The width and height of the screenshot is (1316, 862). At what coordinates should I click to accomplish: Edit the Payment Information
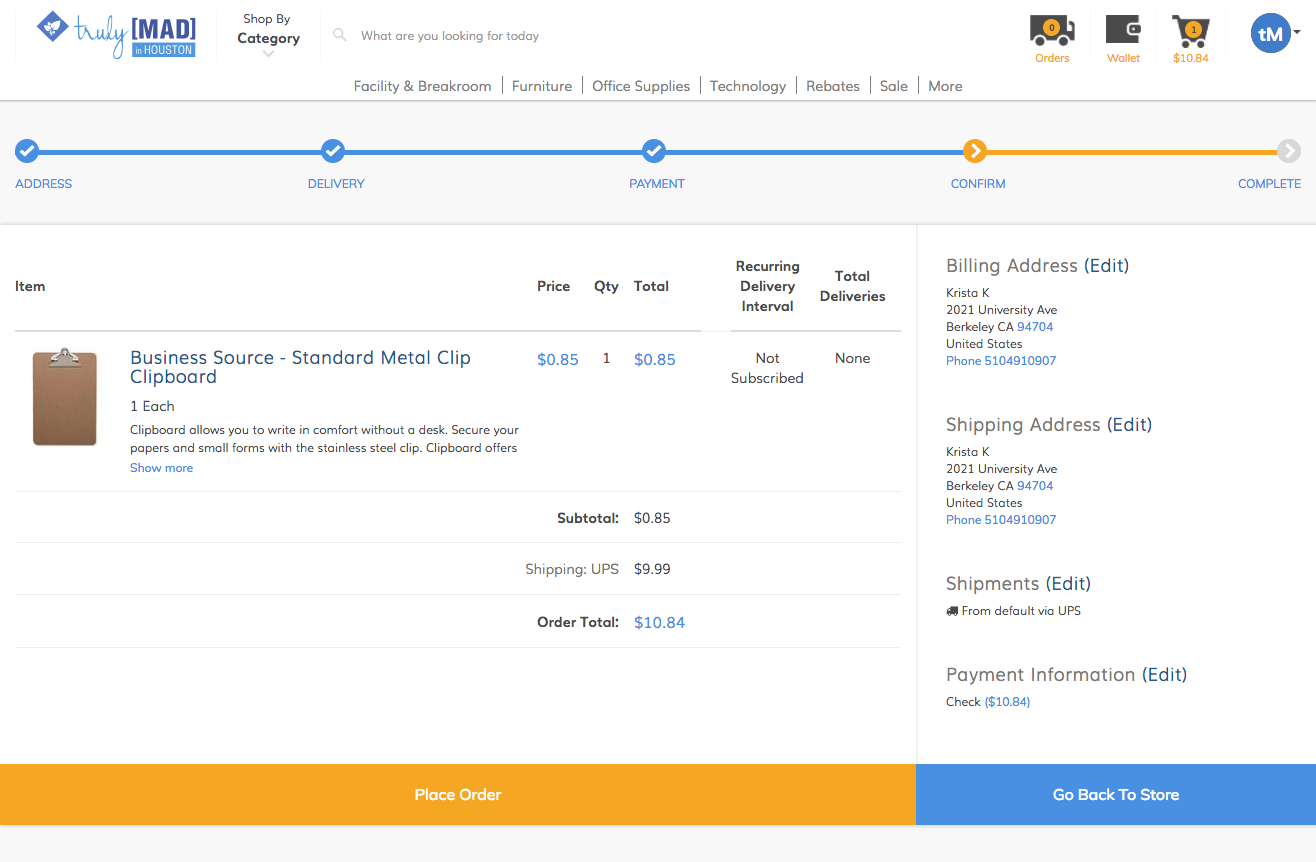[1164, 674]
